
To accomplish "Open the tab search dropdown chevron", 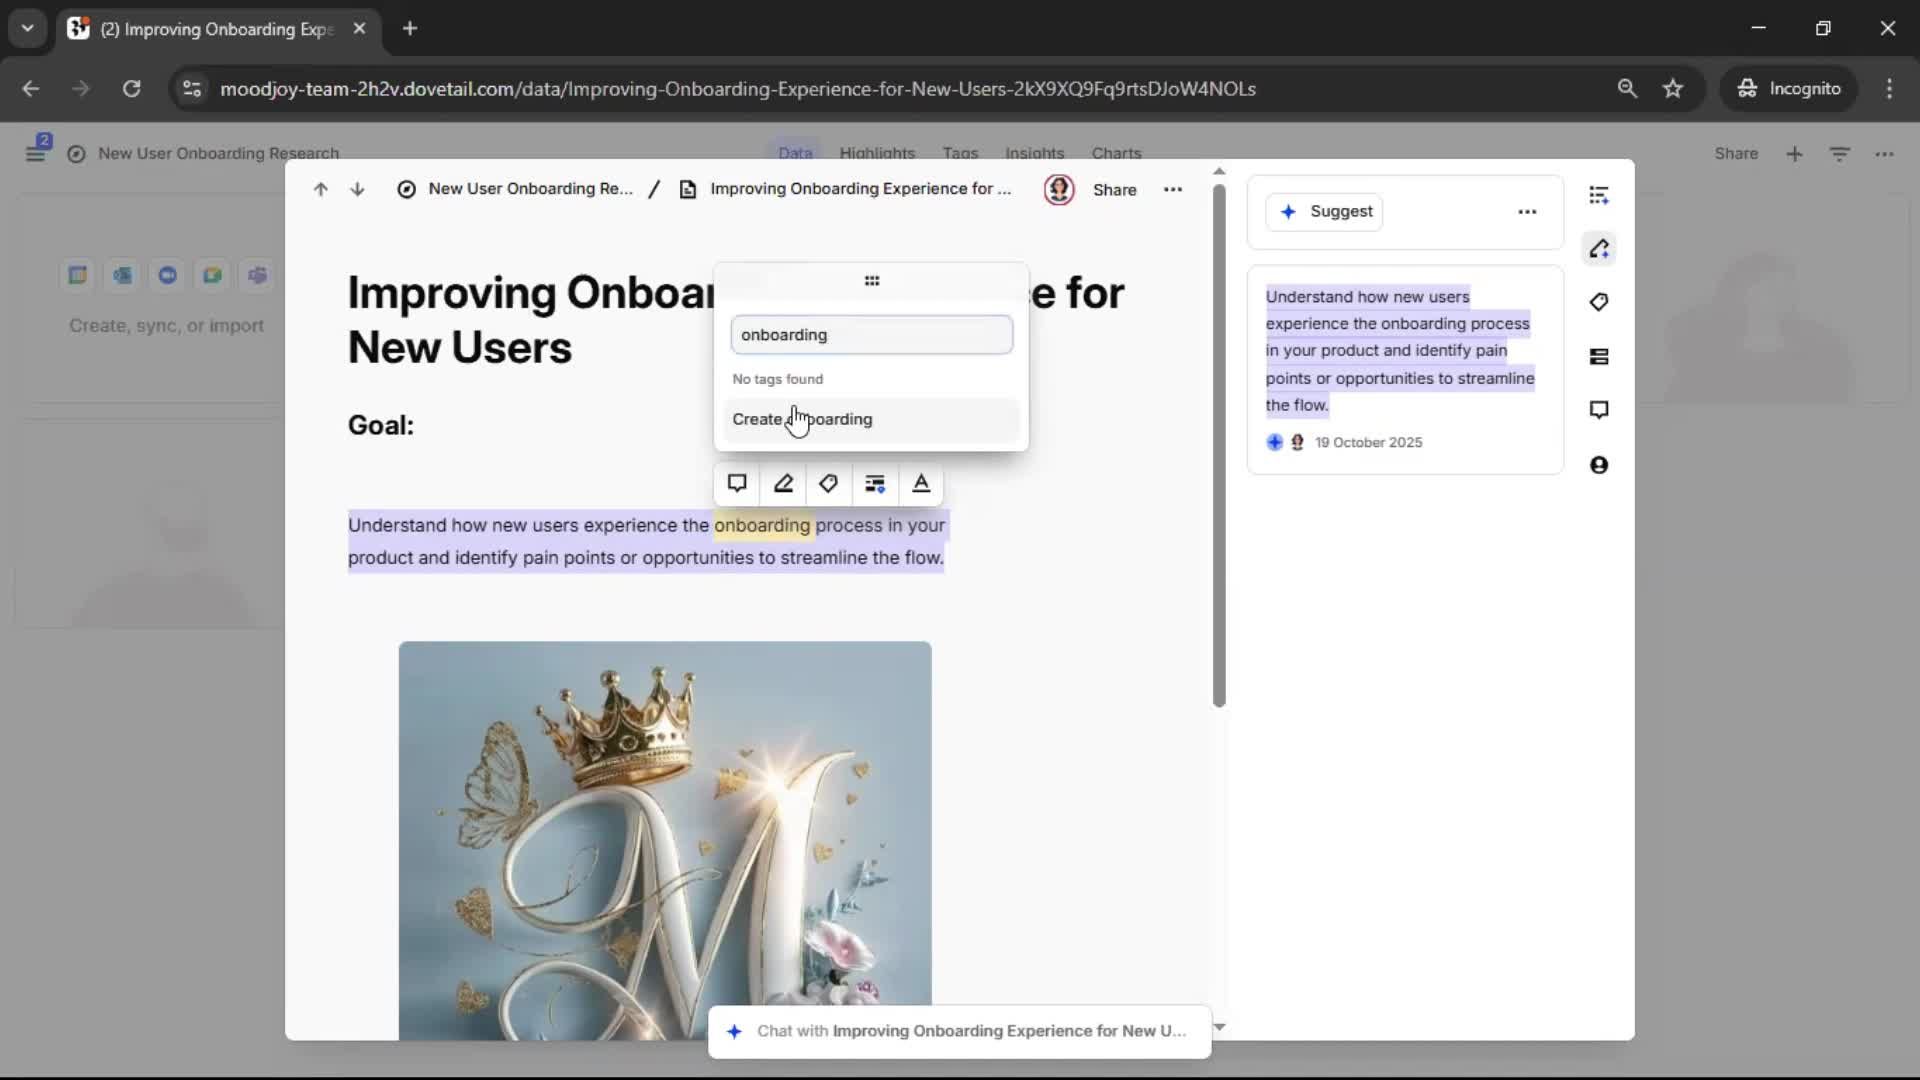I will (x=27, y=28).
